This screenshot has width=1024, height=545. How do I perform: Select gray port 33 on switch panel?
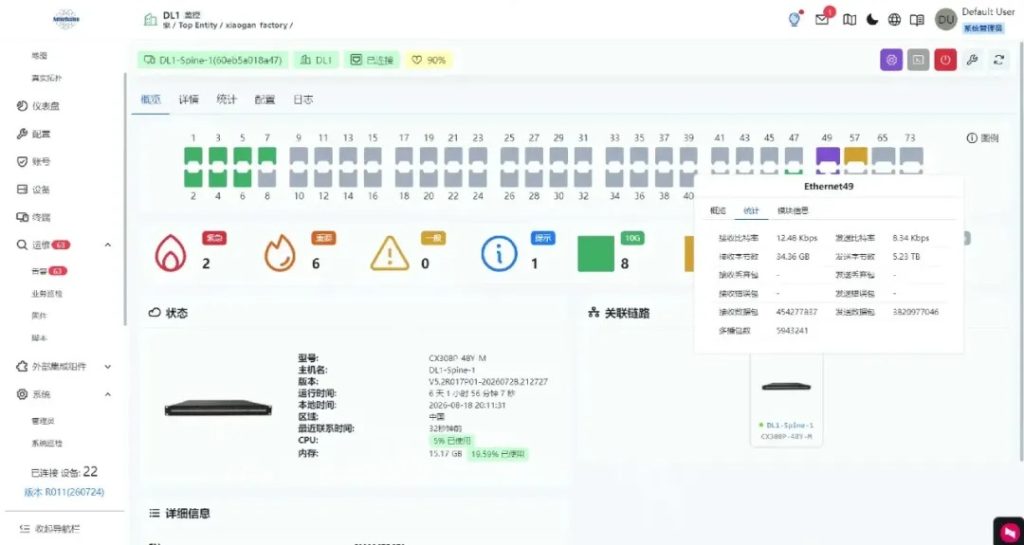point(615,157)
